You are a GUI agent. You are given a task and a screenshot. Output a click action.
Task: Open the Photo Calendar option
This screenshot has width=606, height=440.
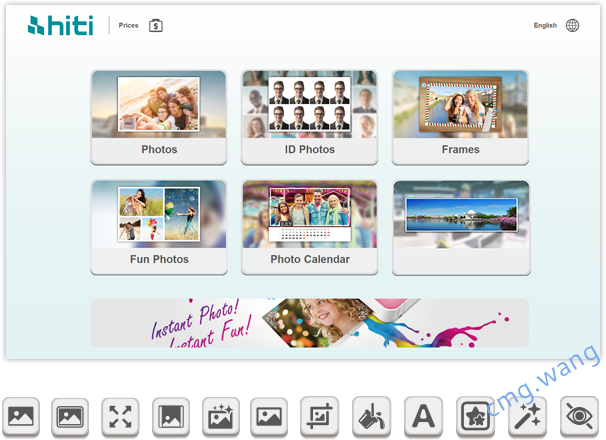click(309, 227)
